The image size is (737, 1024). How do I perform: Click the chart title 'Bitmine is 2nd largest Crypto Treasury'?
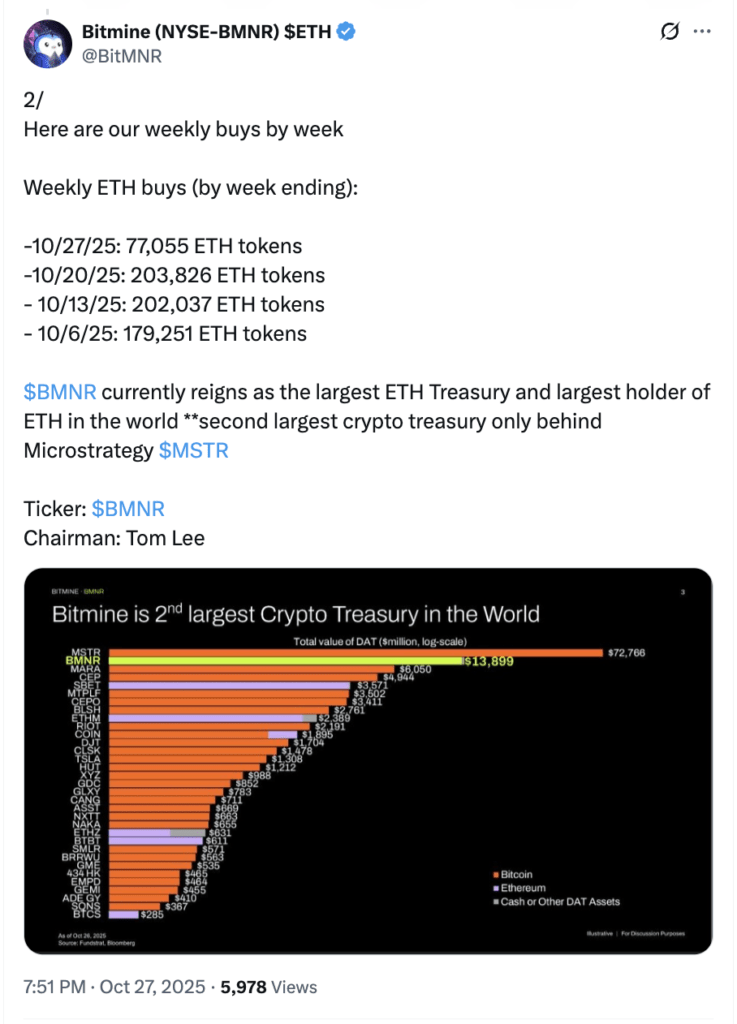[296, 614]
